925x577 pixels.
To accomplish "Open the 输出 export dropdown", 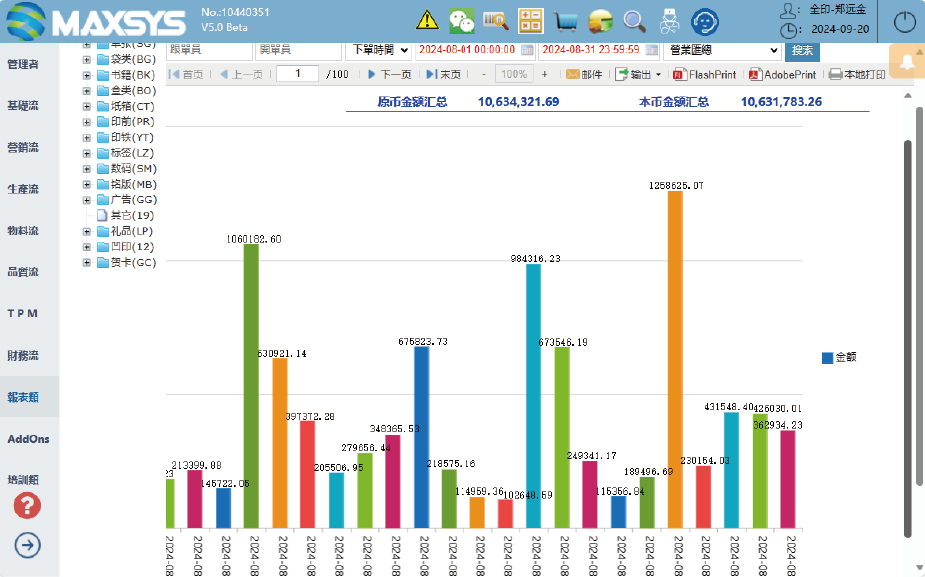I will (x=638, y=74).
